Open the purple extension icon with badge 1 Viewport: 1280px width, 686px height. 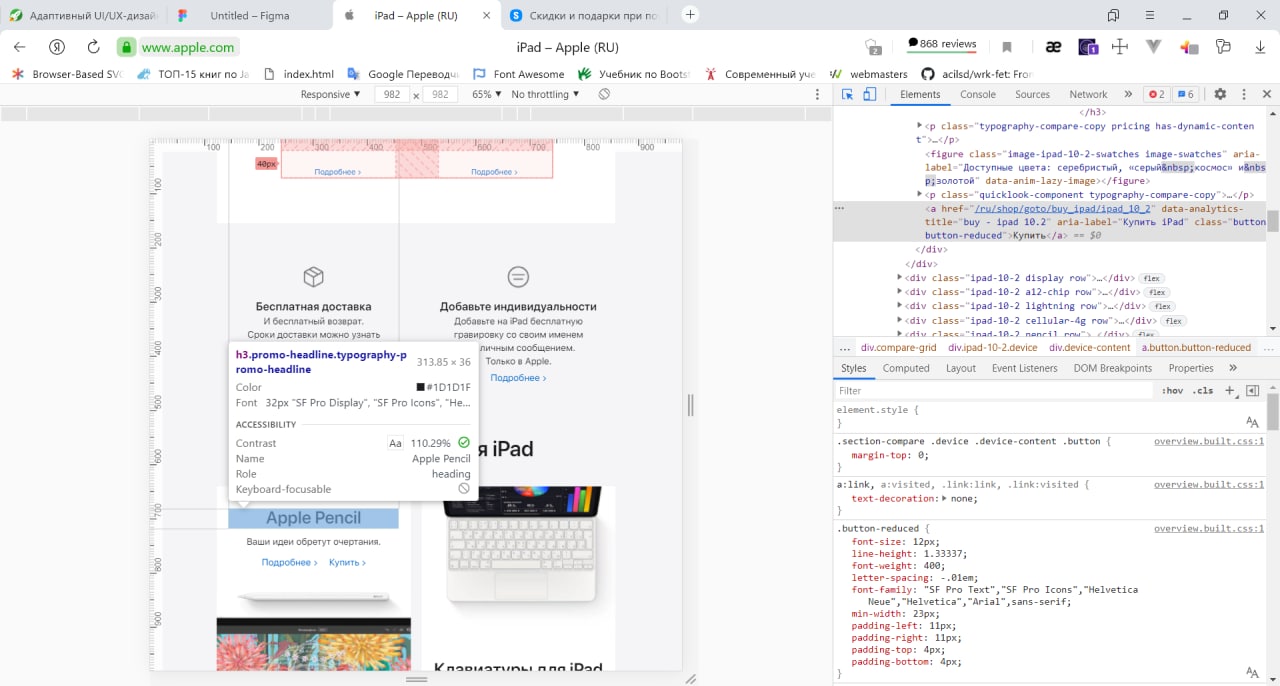tap(1088, 47)
